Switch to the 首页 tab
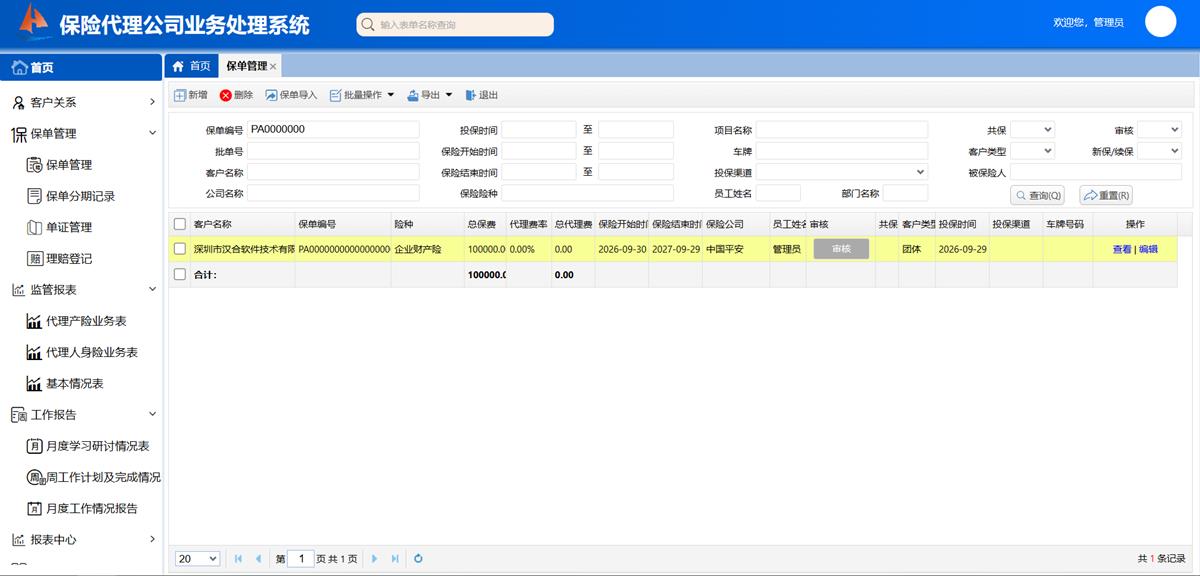 [x=192, y=66]
